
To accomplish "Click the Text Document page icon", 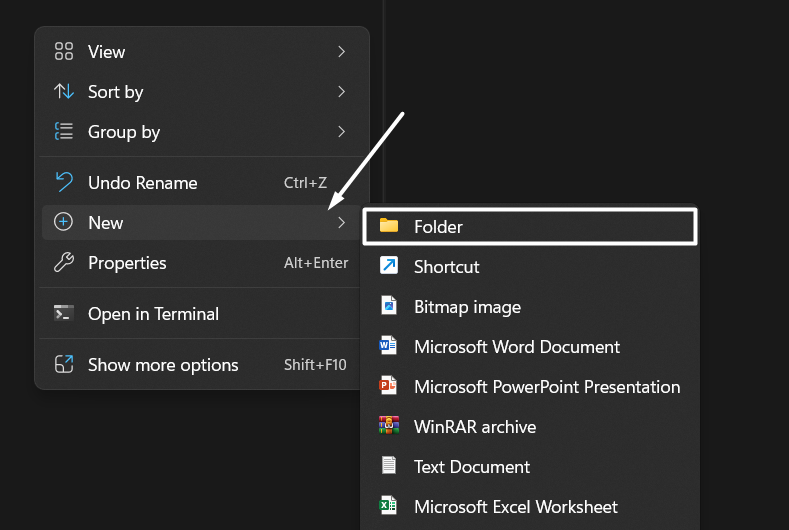I will coord(389,466).
